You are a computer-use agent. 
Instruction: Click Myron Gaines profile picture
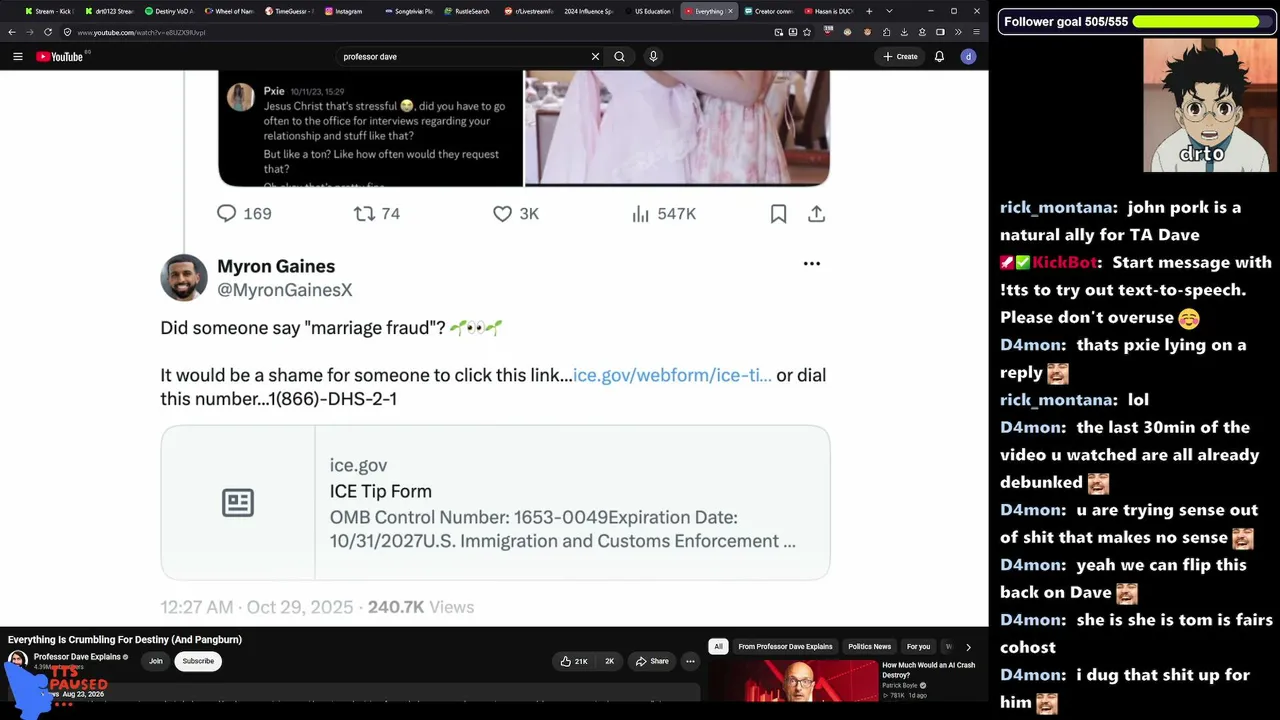click(184, 278)
